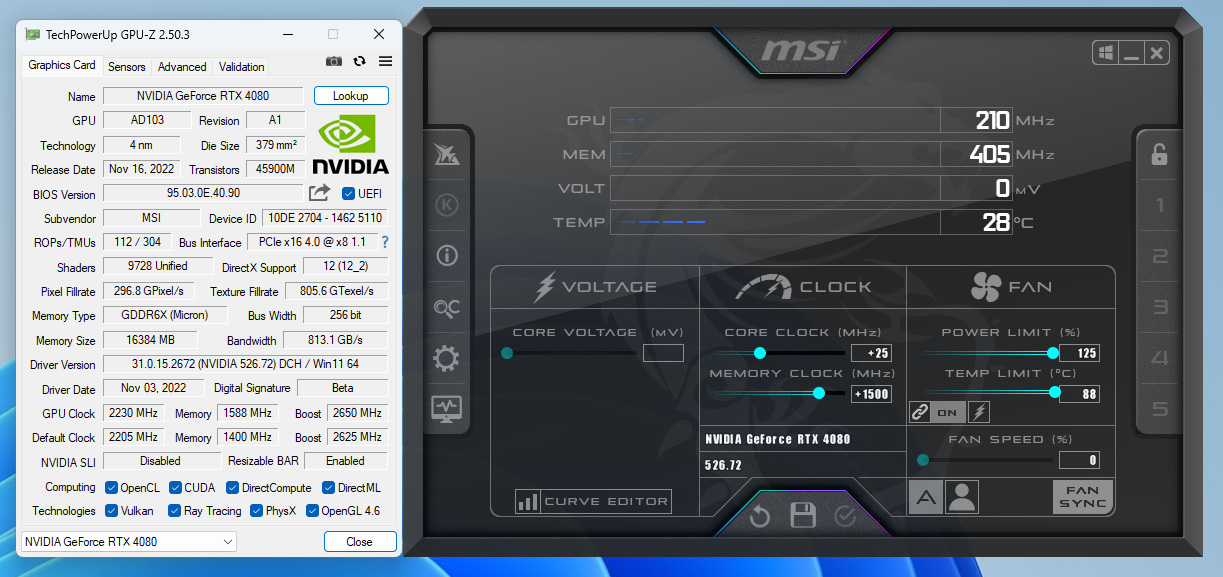
Task: Select profile slot 1 in Afterburner
Action: pyautogui.click(x=1160, y=205)
